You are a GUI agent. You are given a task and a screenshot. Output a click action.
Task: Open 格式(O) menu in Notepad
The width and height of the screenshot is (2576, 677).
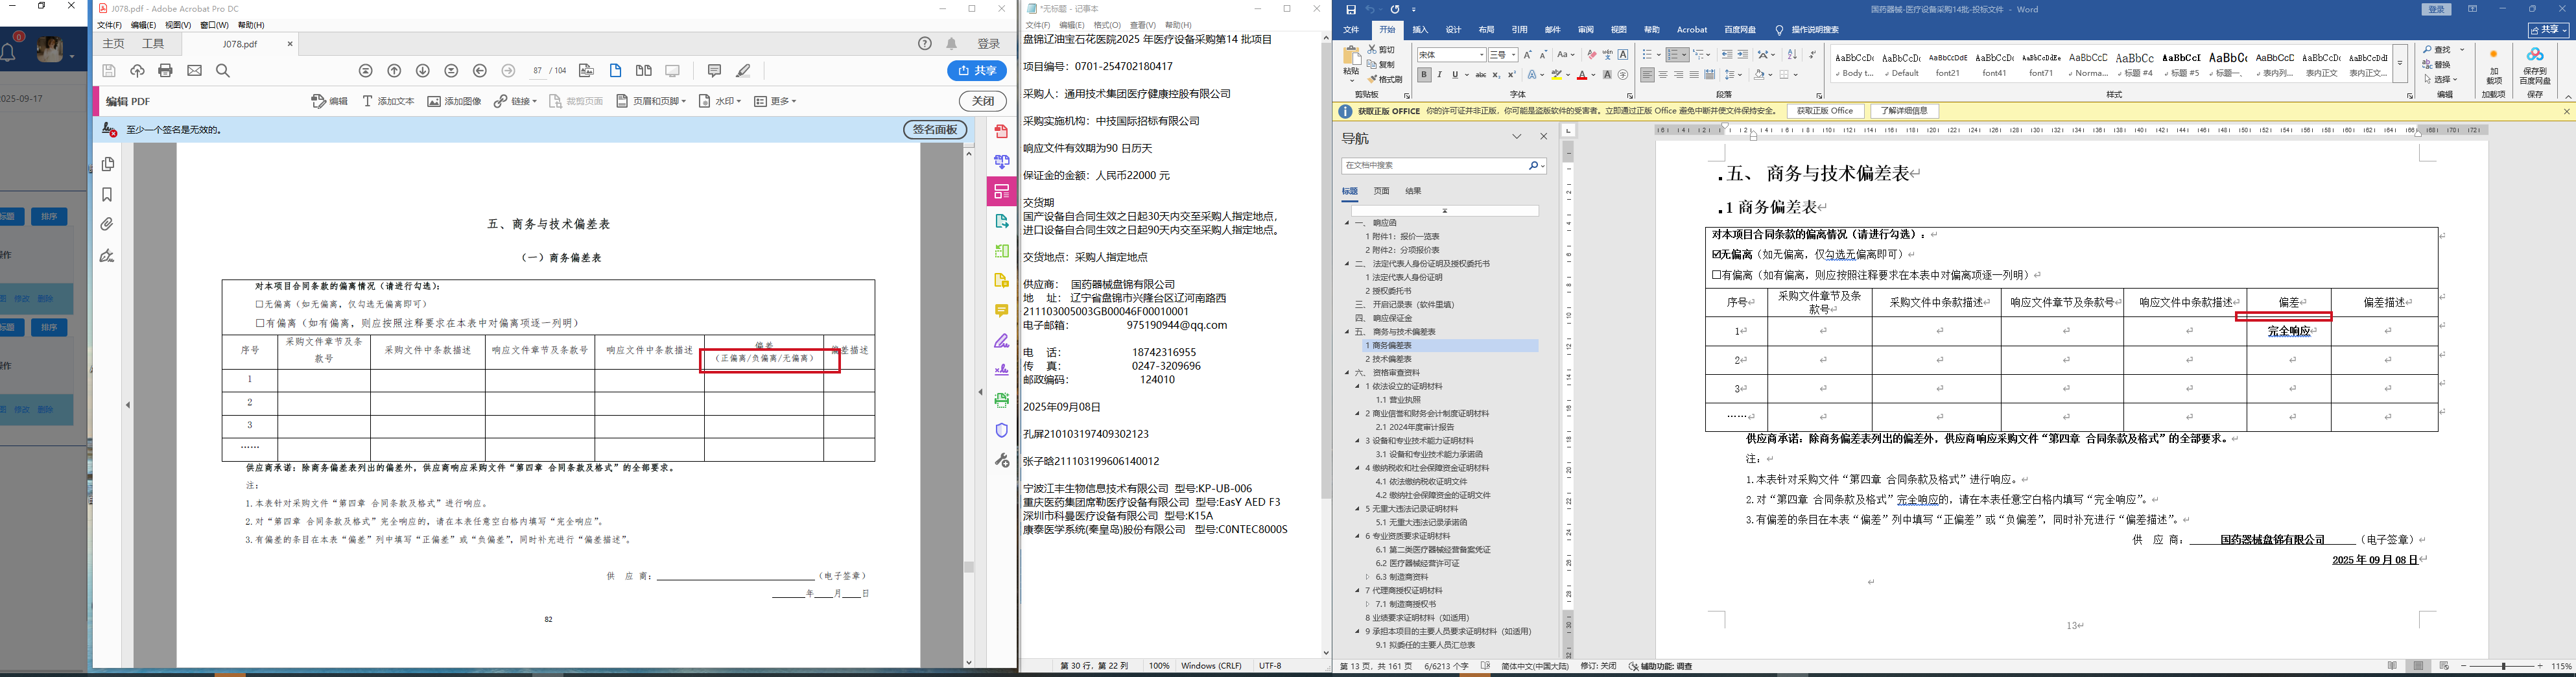(x=1107, y=25)
